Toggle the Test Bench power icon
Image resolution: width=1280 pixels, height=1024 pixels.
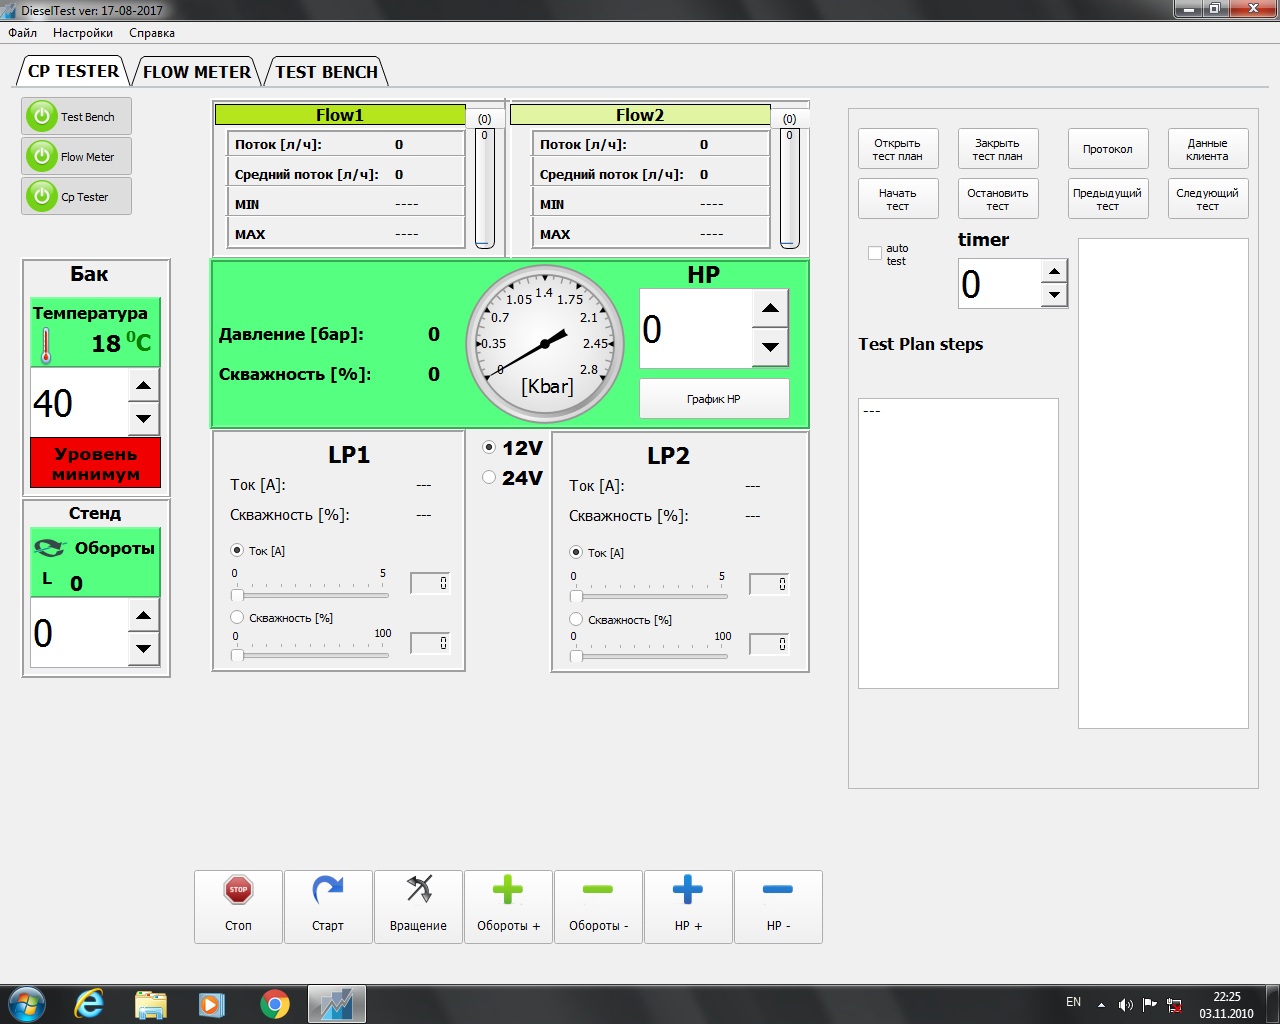(x=42, y=116)
